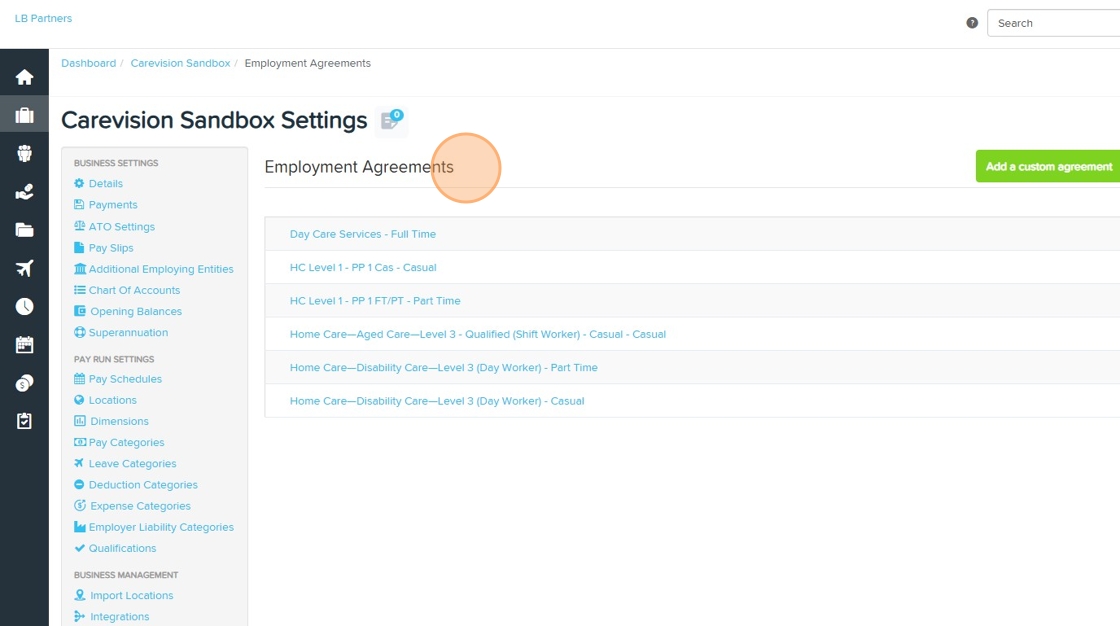The width and height of the screenshot is (1120, 626).
Task: Click the clock timesheets icon in sidebar
Action: click(x=24, y=307)
